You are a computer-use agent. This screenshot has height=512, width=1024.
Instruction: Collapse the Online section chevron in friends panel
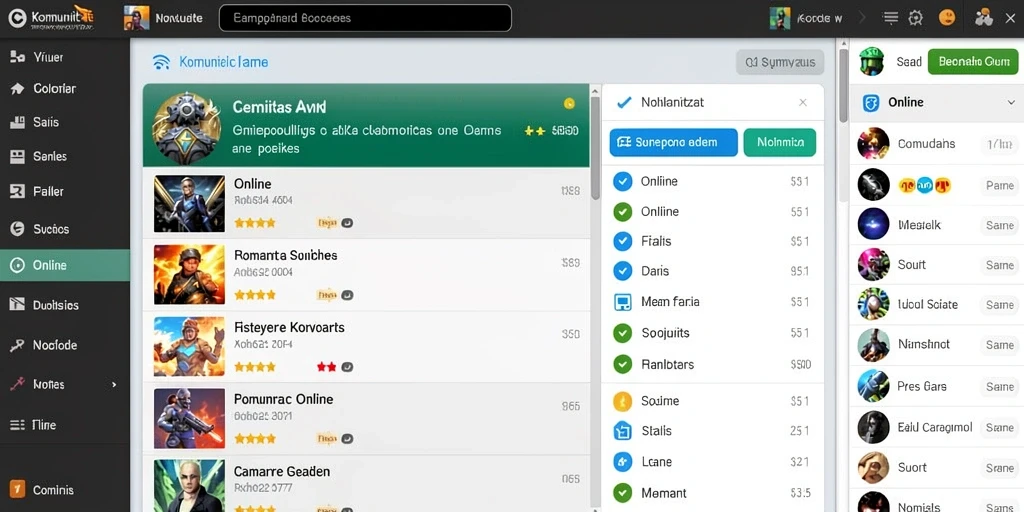(1011, 103)
